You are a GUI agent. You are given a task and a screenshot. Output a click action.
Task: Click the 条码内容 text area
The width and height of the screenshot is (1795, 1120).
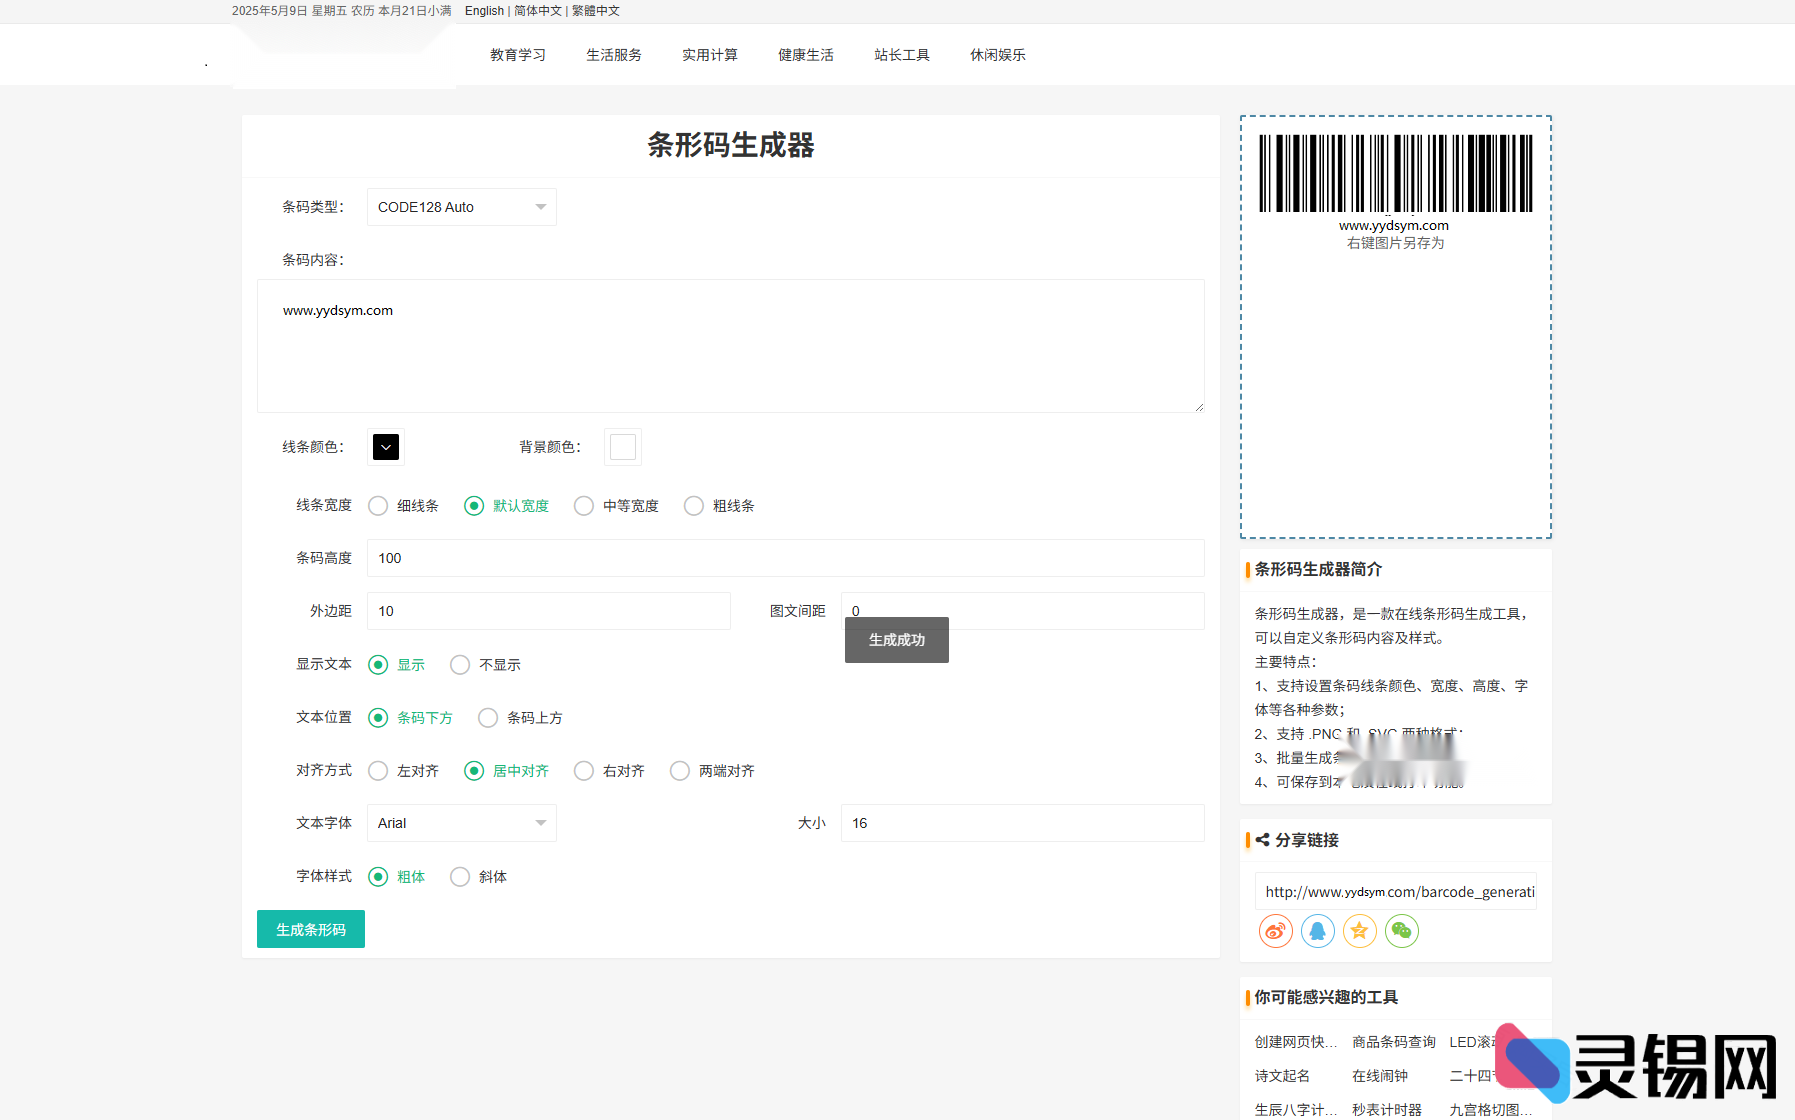731,346
